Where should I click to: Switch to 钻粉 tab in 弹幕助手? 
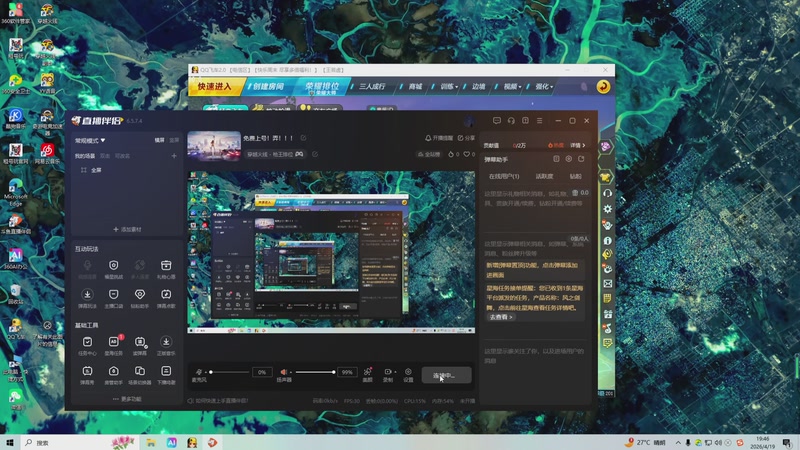pos(575,176)
